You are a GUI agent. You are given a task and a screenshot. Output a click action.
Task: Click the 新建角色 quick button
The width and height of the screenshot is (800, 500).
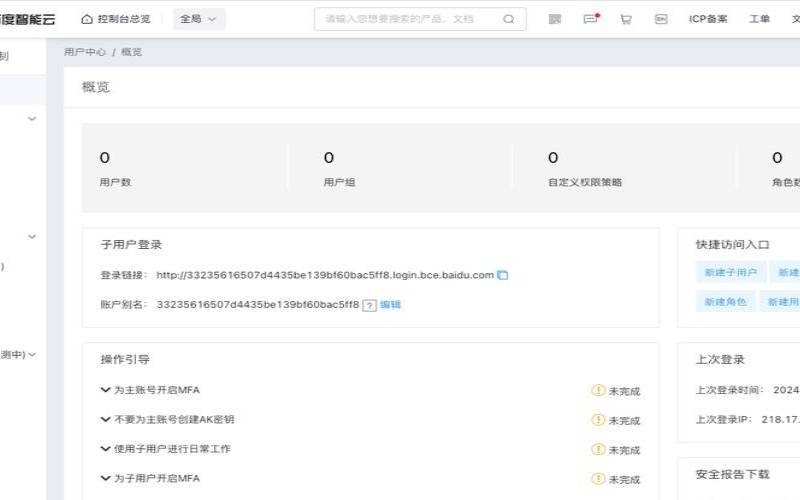coord(725,302)
